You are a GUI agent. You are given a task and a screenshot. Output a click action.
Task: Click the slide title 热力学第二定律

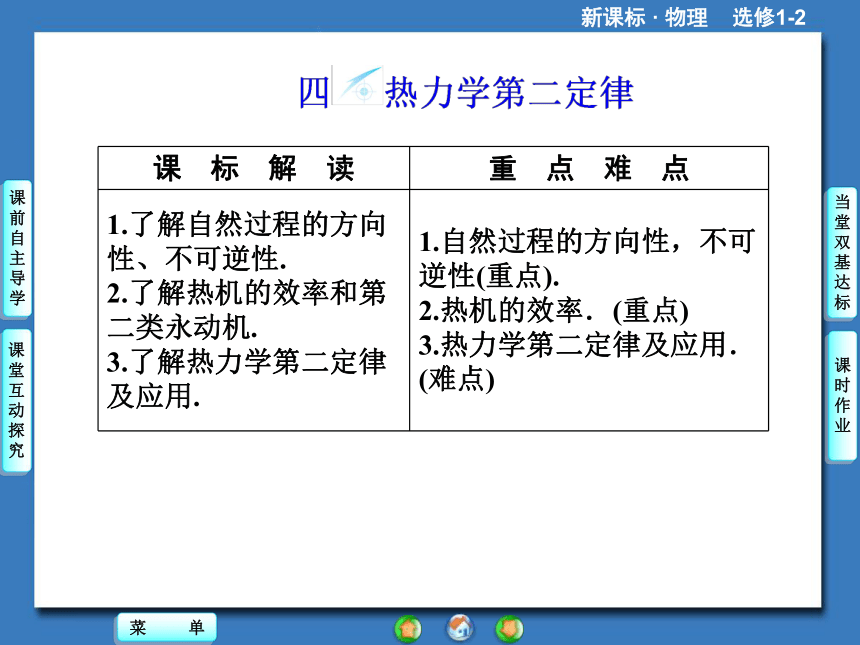pyautogui.click(x=509, y=92)
